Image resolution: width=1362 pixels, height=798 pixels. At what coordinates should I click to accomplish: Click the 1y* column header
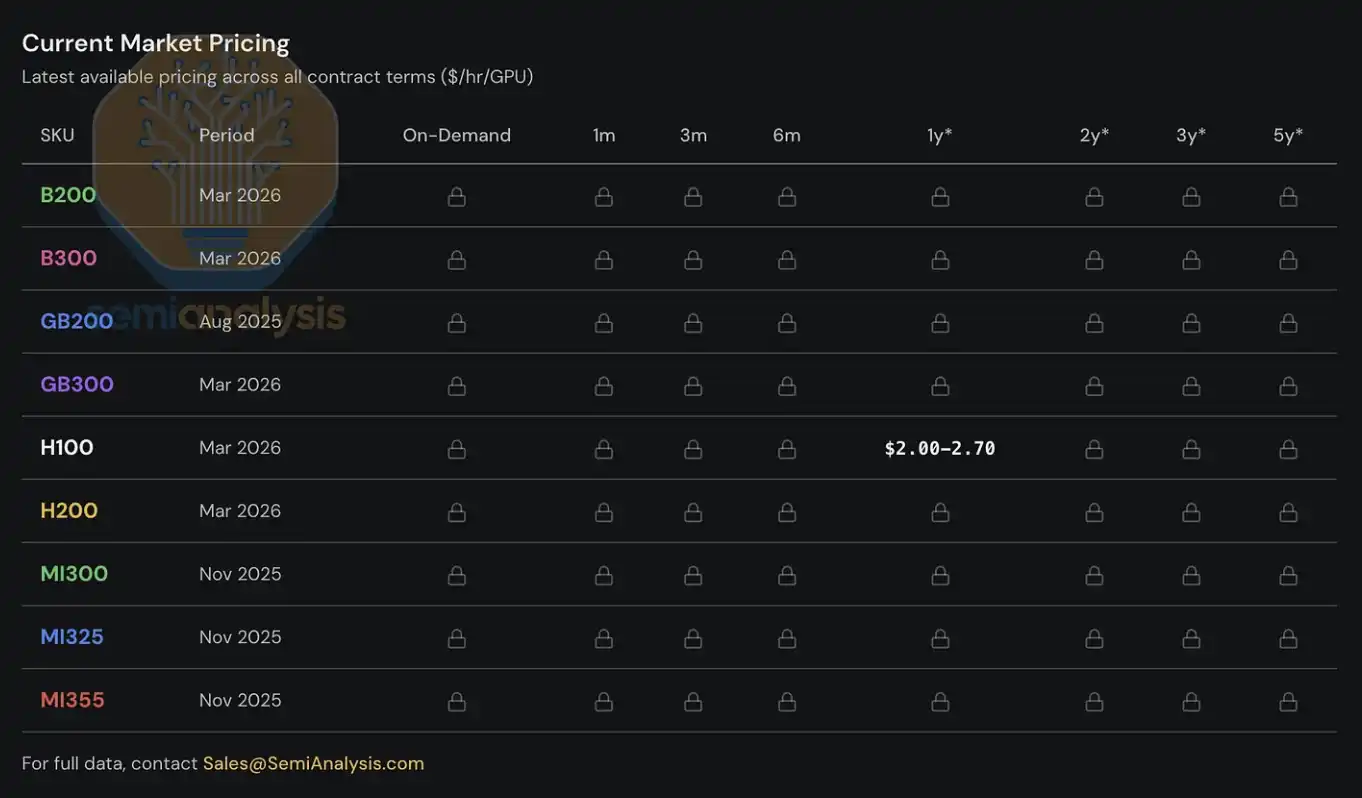(939, 135)
